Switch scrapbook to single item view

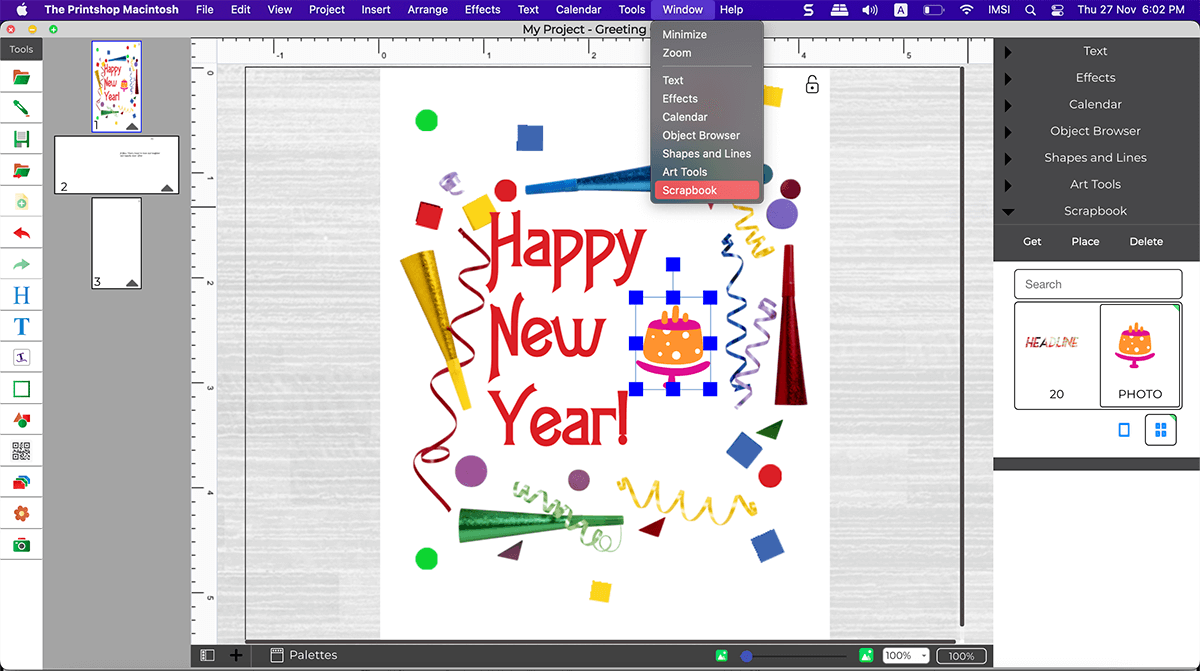coord(1123,430)
